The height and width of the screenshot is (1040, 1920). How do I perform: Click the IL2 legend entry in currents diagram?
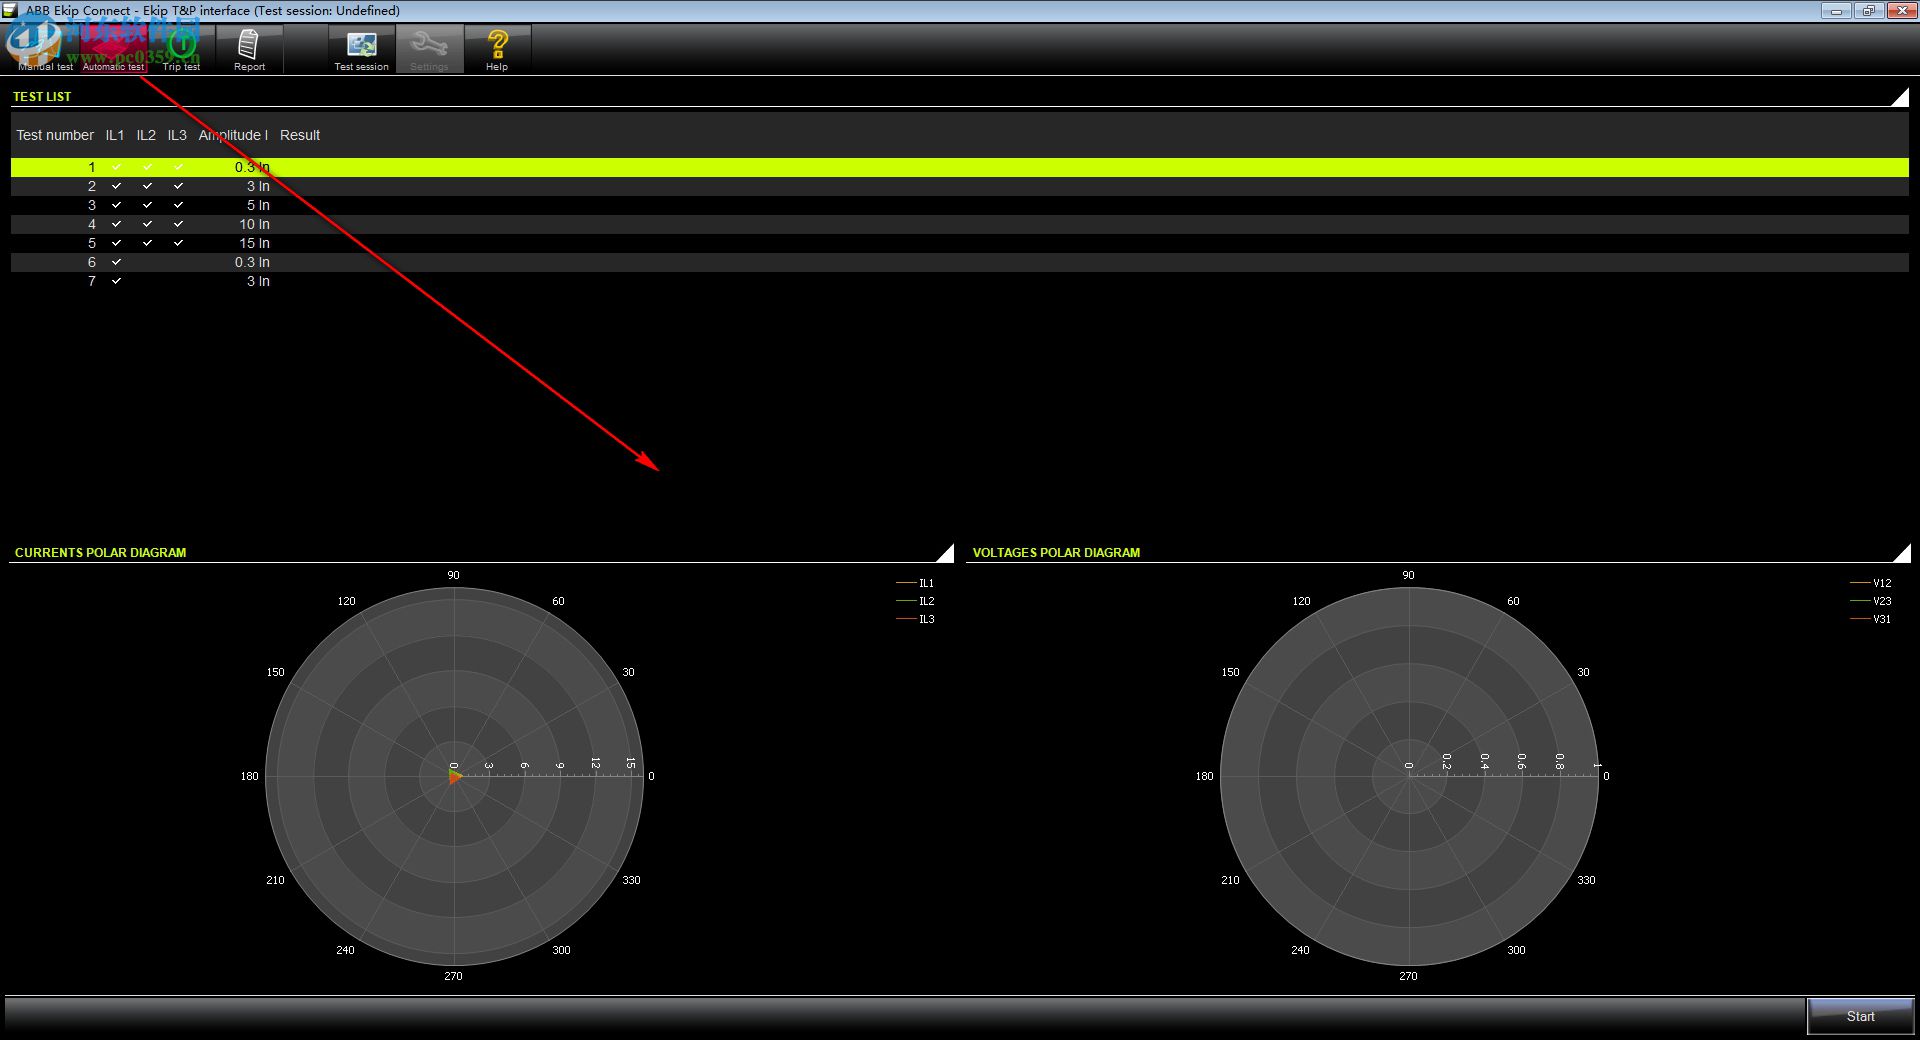[915, 601]
